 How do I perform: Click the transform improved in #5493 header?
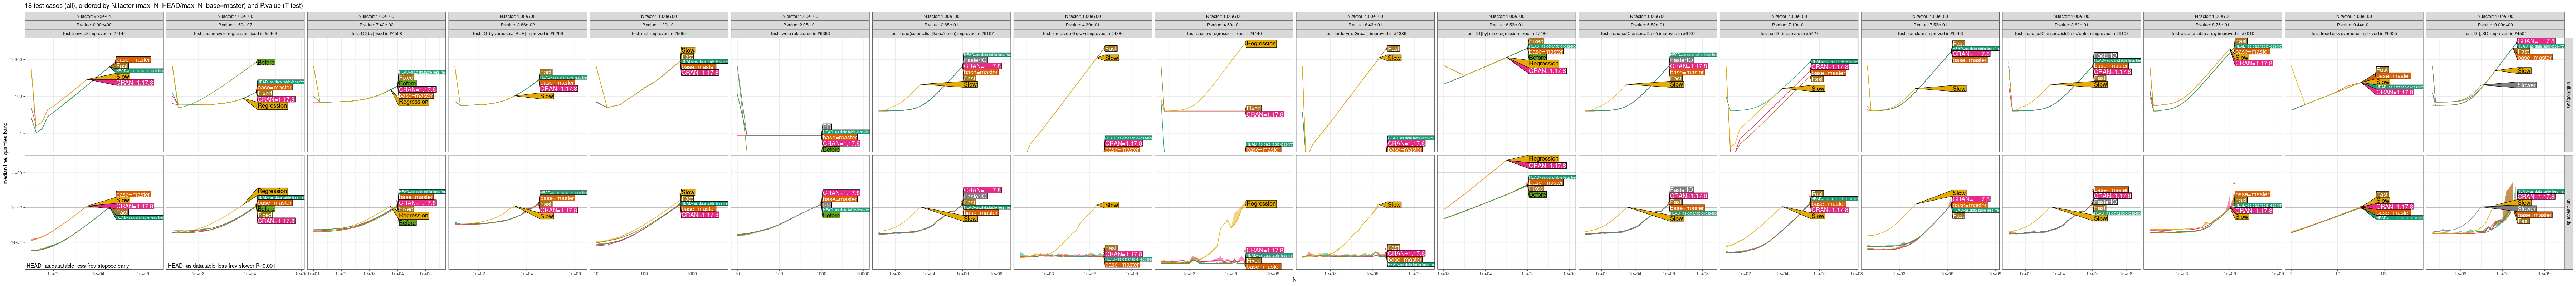[1930, 33]
